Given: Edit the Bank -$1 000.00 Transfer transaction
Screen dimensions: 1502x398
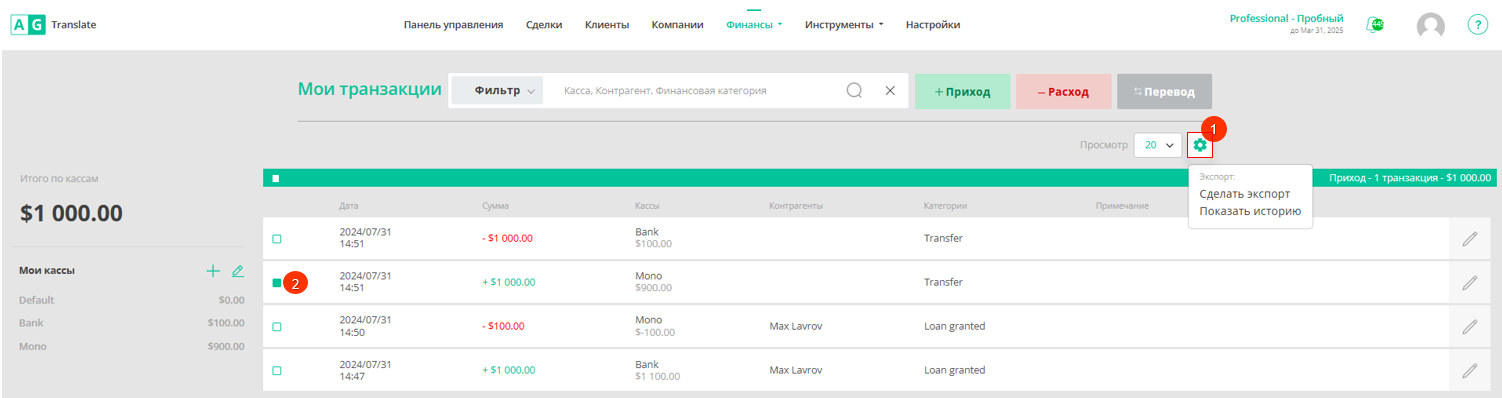Looking at the screenshot, I should [x=1469, y=239].
